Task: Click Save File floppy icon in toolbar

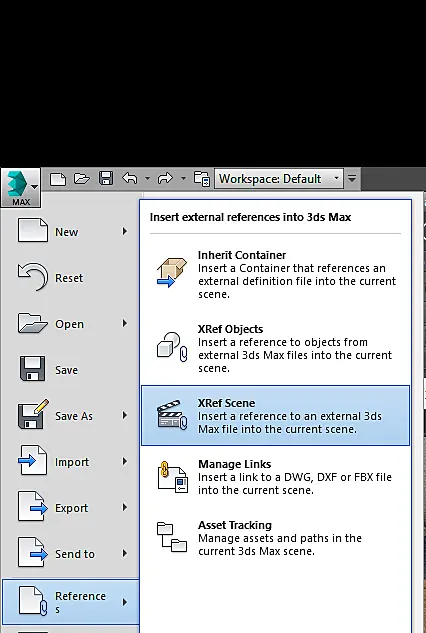Action: click(x=106, y=178)
